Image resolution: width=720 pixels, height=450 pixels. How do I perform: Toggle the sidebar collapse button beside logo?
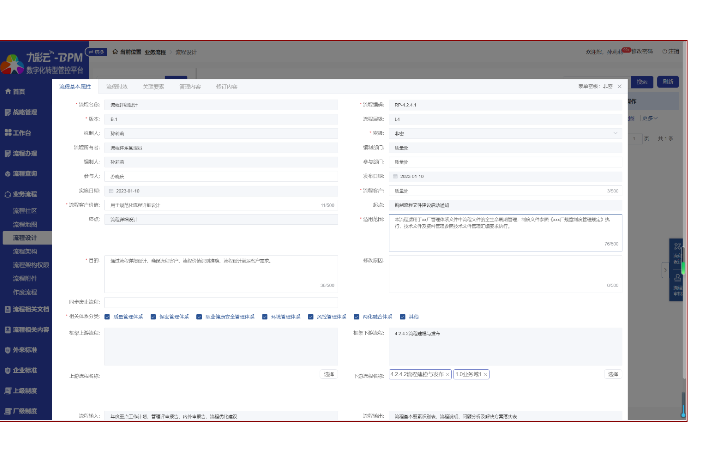(98, 52)
